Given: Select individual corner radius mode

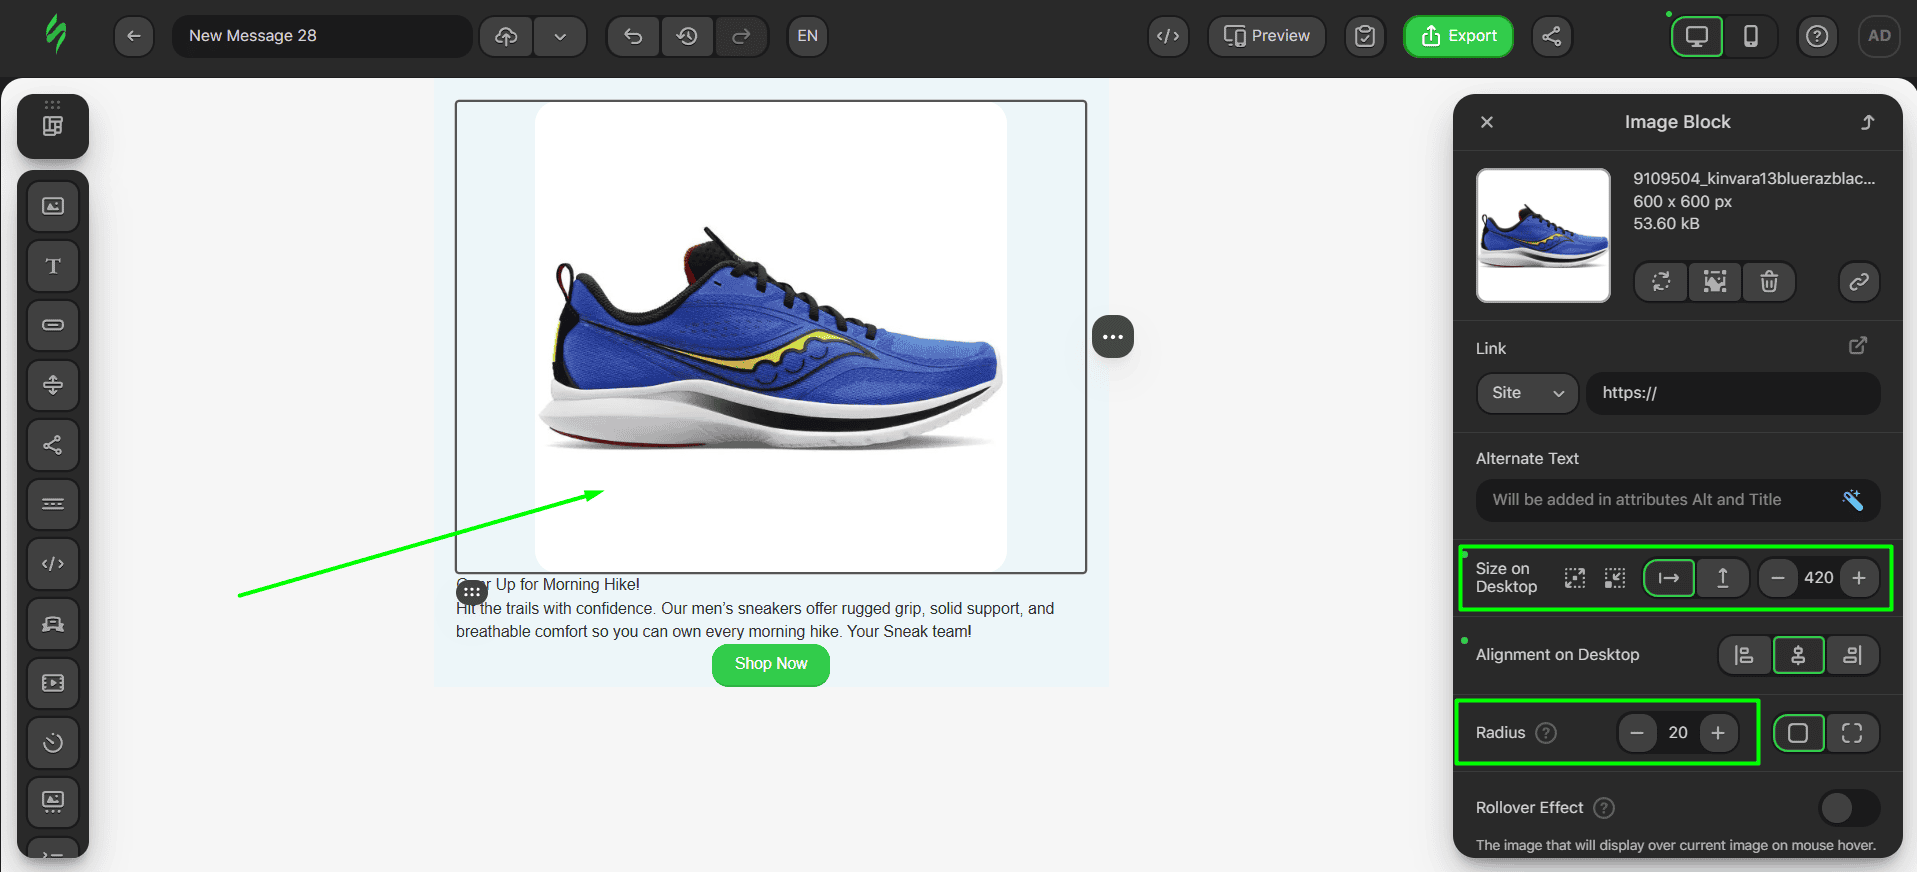Looking at the screenshot, I should coord(1852,733).
